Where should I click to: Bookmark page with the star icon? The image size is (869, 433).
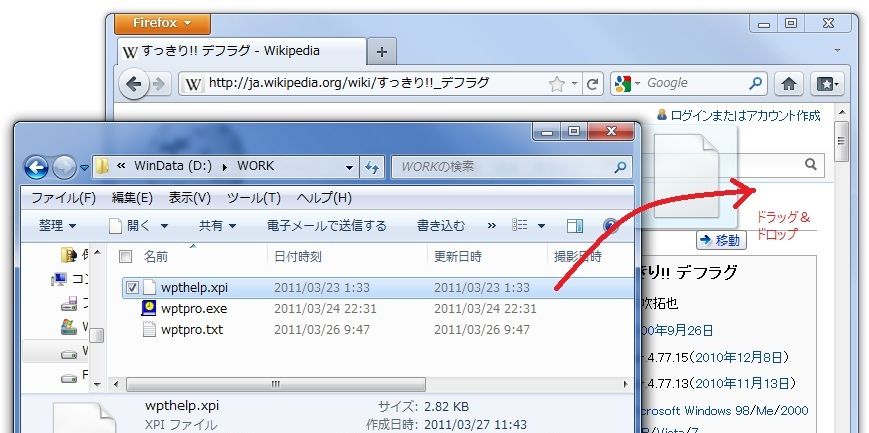(x=558, y=83)
